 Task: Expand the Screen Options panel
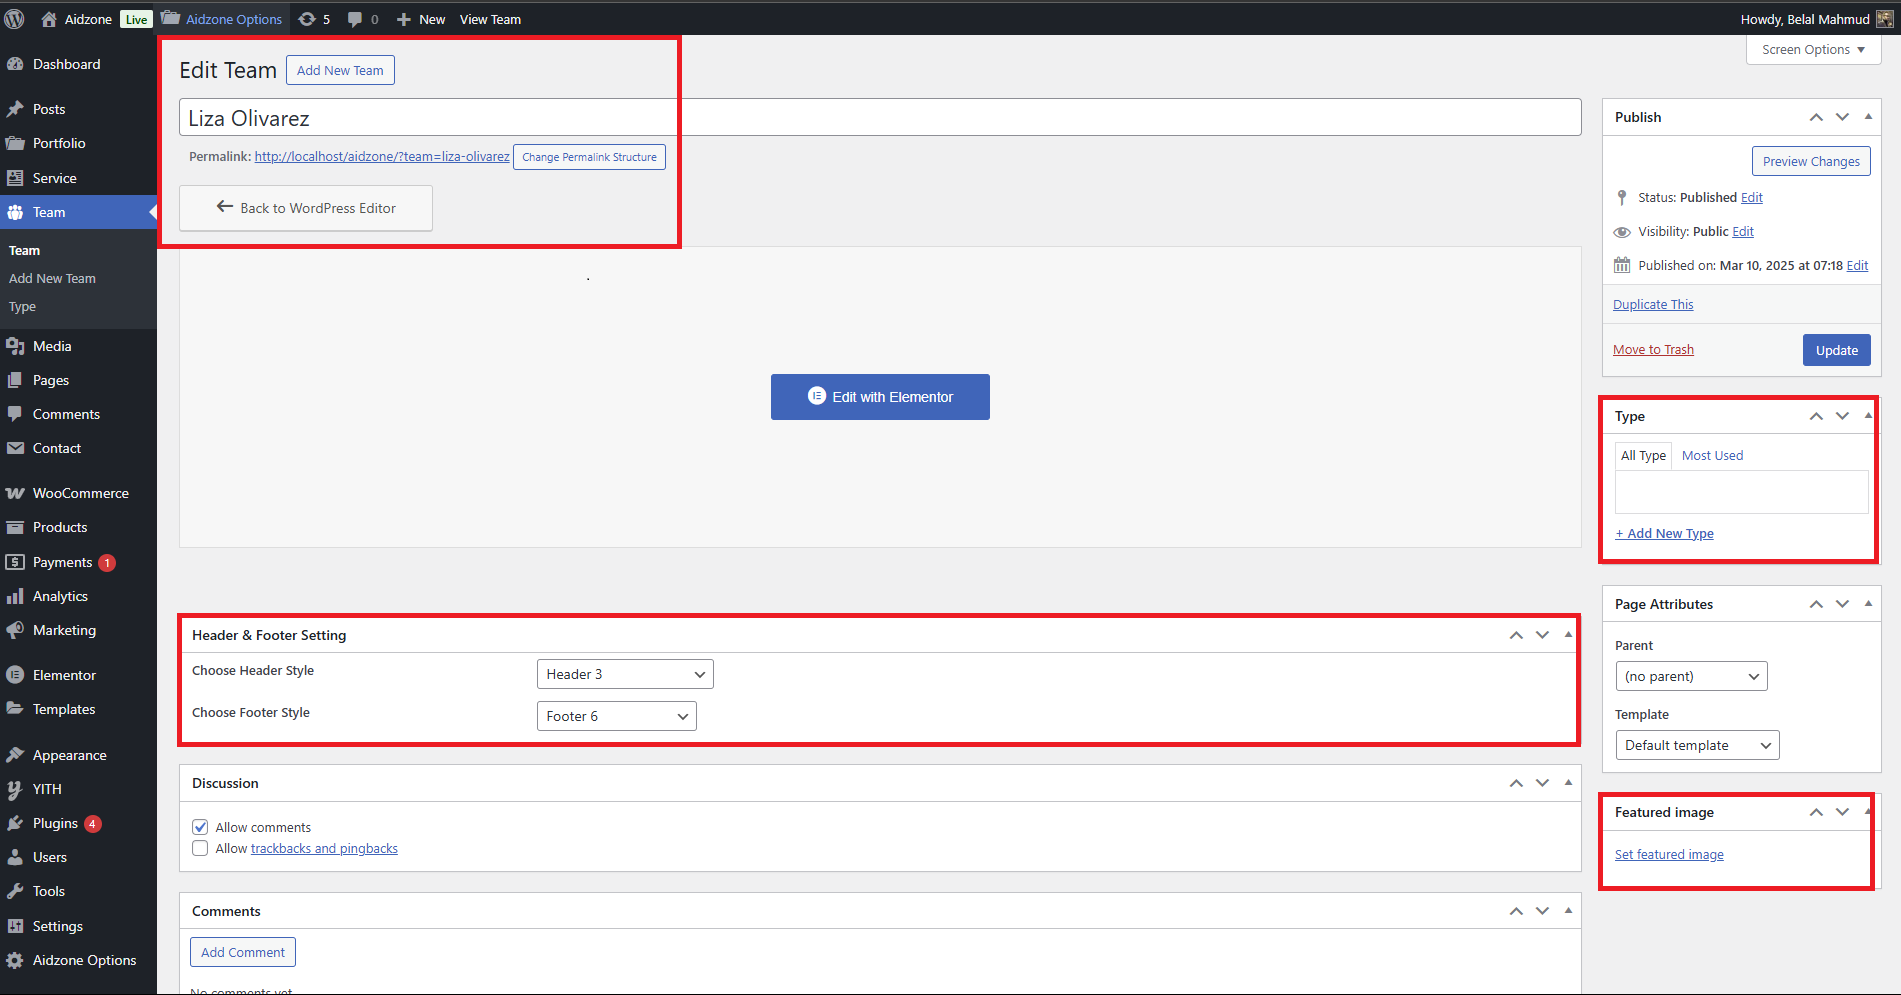pos(1812,49)
